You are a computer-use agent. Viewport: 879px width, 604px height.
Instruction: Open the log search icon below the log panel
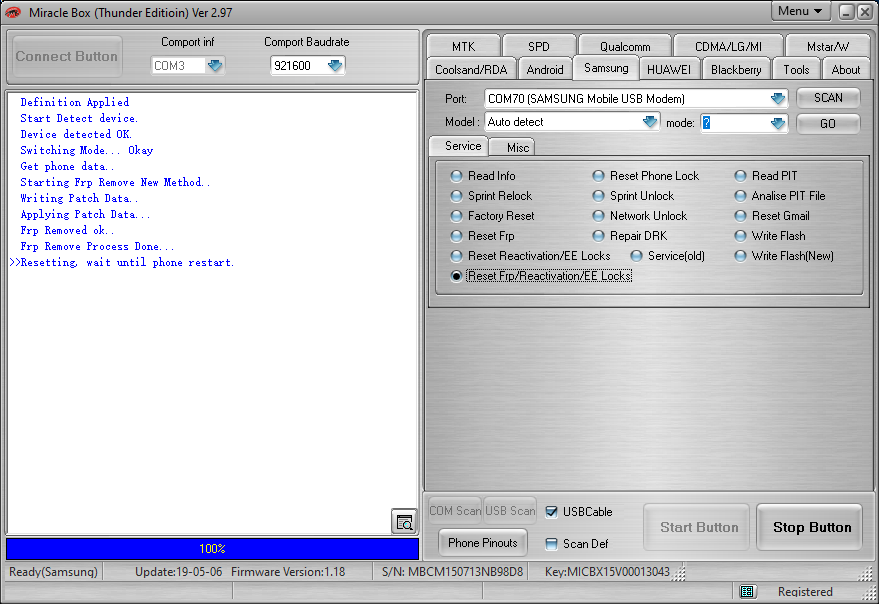click(404, 522)
